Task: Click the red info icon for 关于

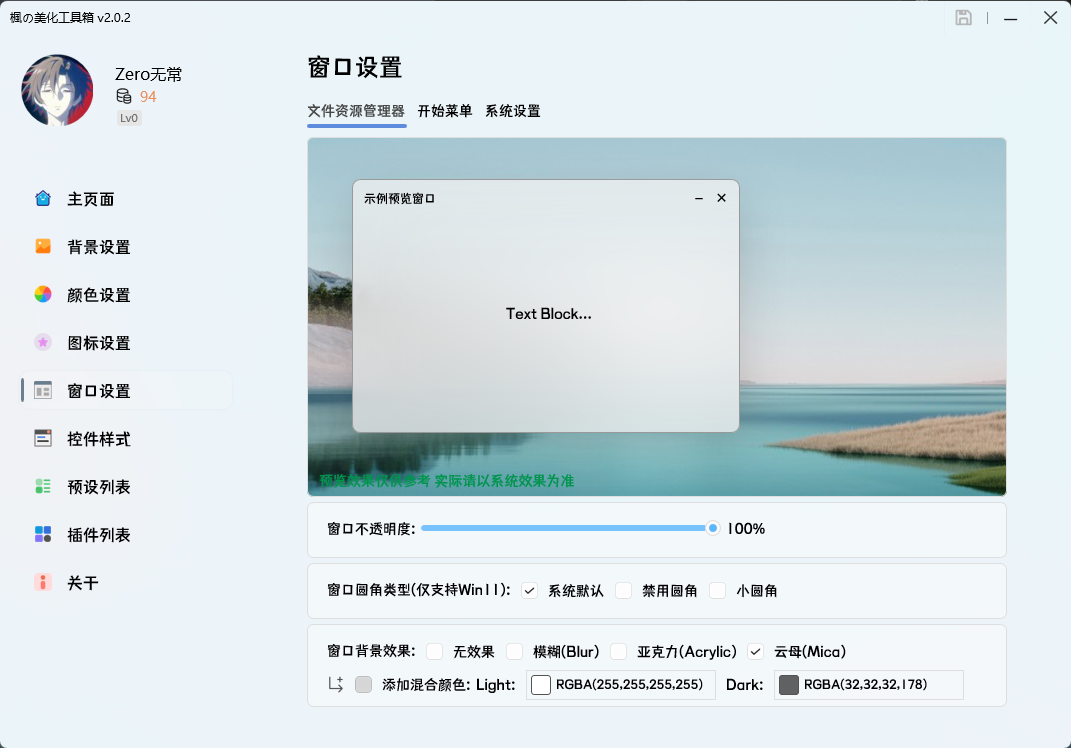Action: coord(43,582)
